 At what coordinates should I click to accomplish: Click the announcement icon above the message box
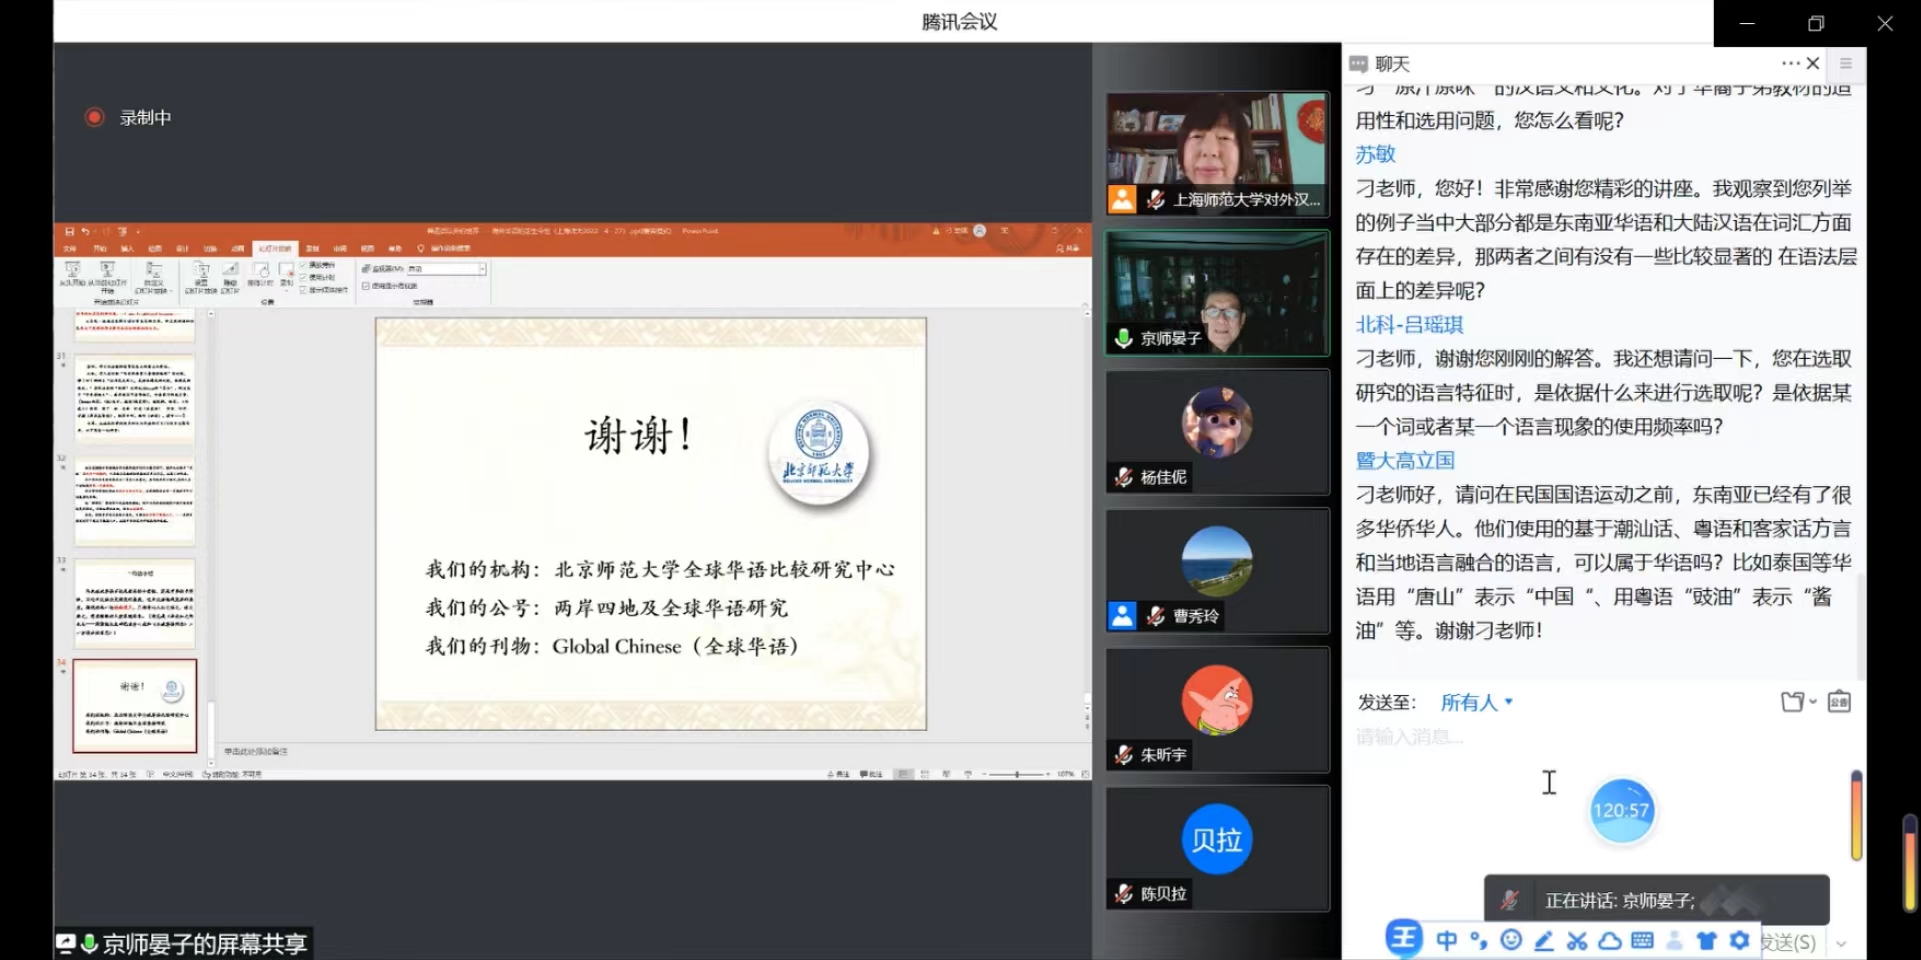(1839, 702)
